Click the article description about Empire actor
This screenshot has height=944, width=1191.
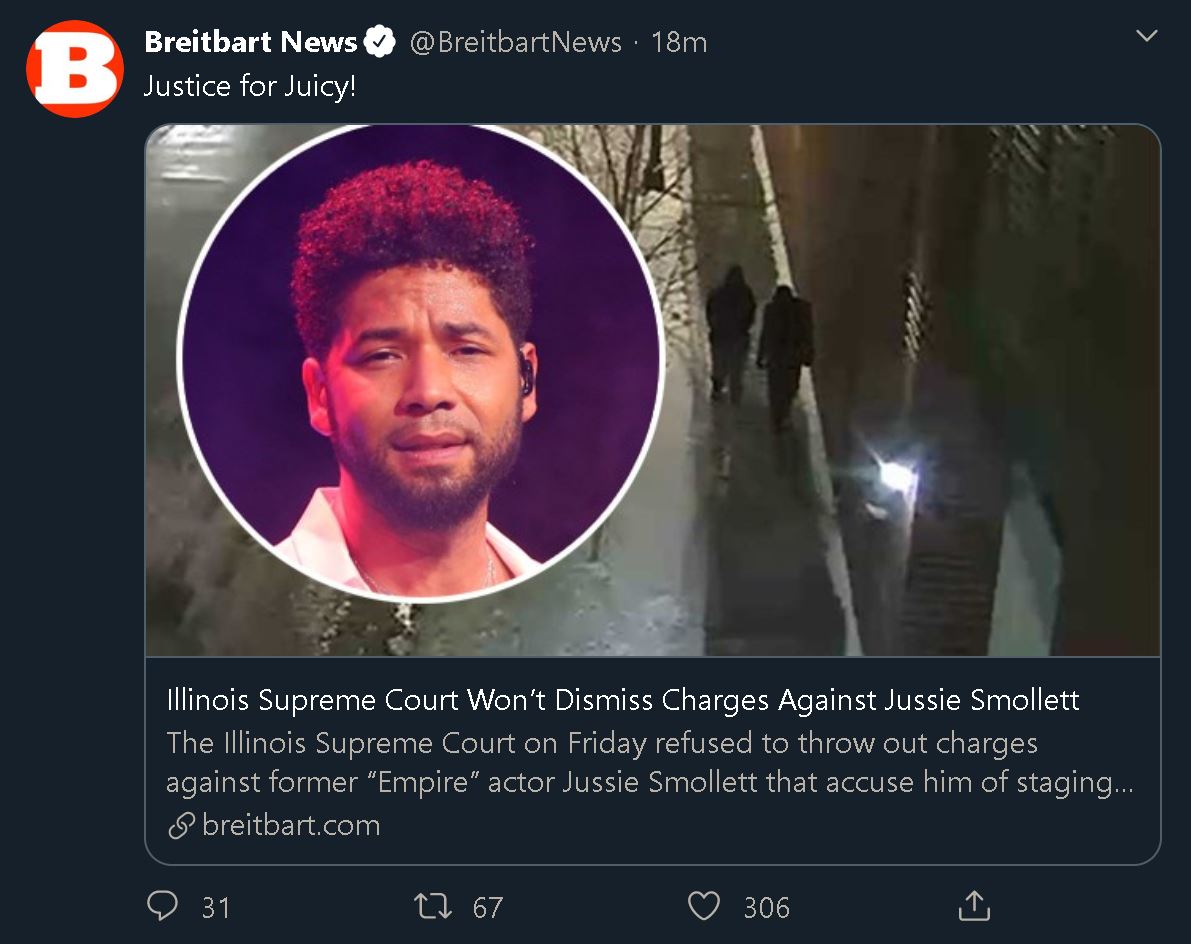(x=649, y=762)
